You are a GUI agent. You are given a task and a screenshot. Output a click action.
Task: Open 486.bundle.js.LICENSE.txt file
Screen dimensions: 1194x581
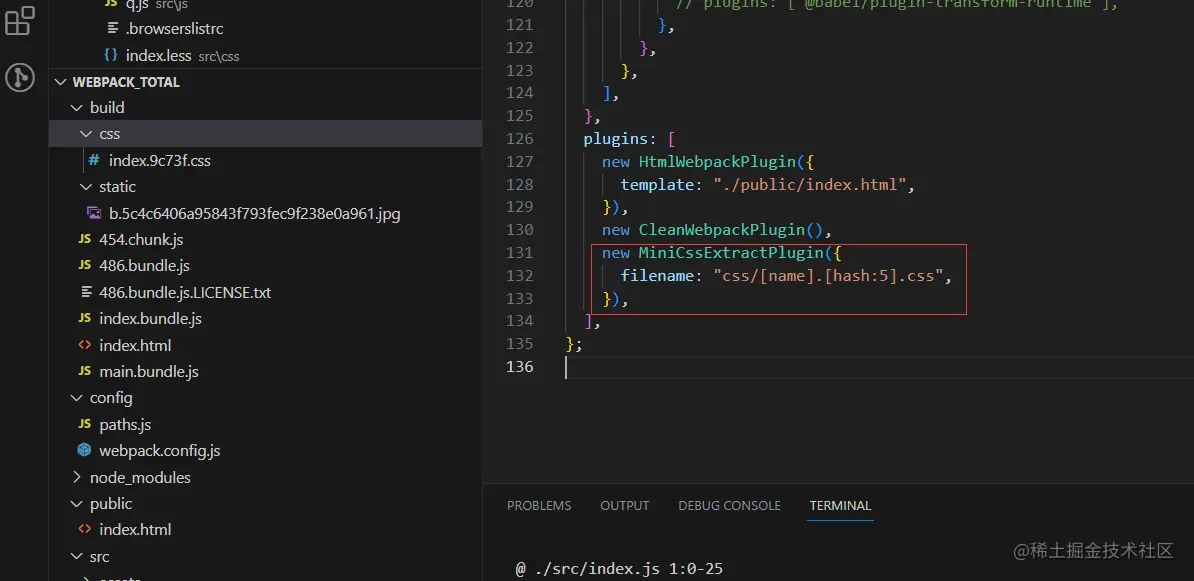(185, 292)
